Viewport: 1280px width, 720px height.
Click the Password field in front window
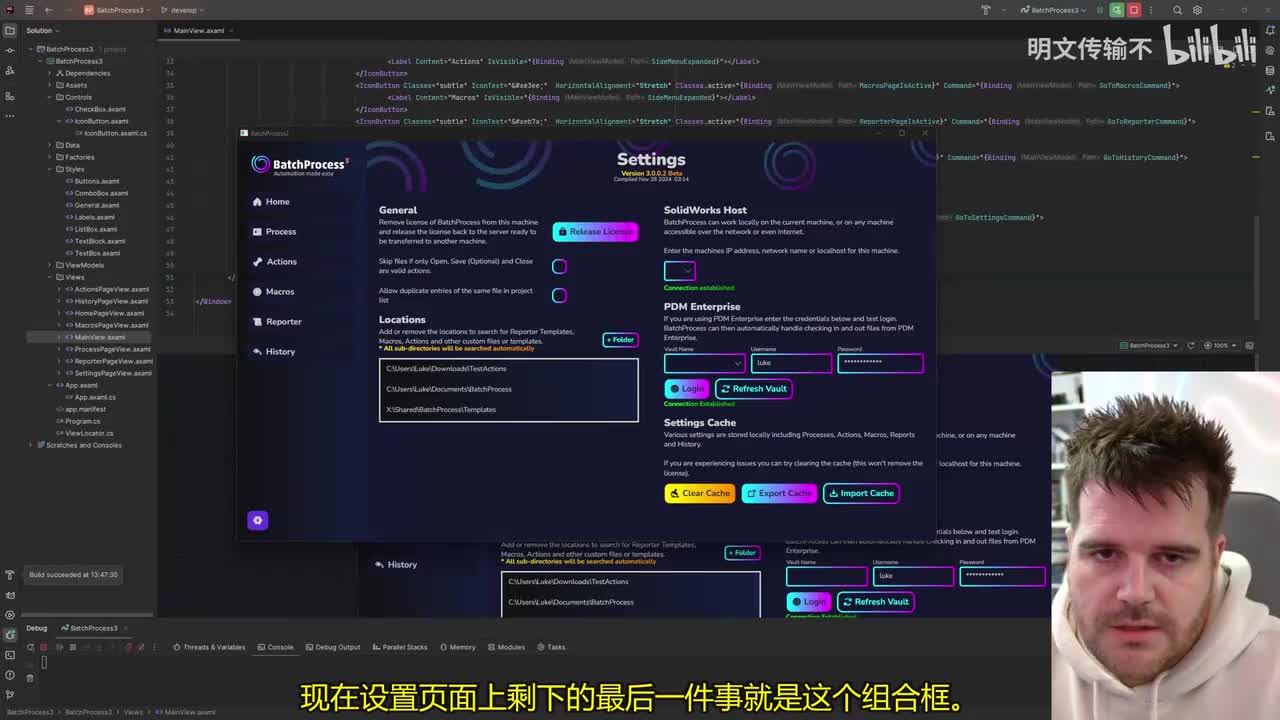(x=880, y=363)
